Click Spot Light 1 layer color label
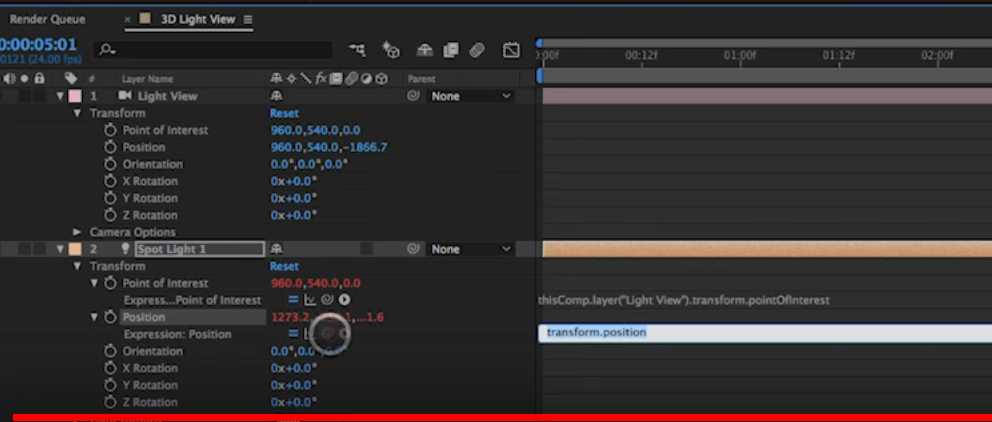Viewport: 992px width, 422px height. (75, 249)
